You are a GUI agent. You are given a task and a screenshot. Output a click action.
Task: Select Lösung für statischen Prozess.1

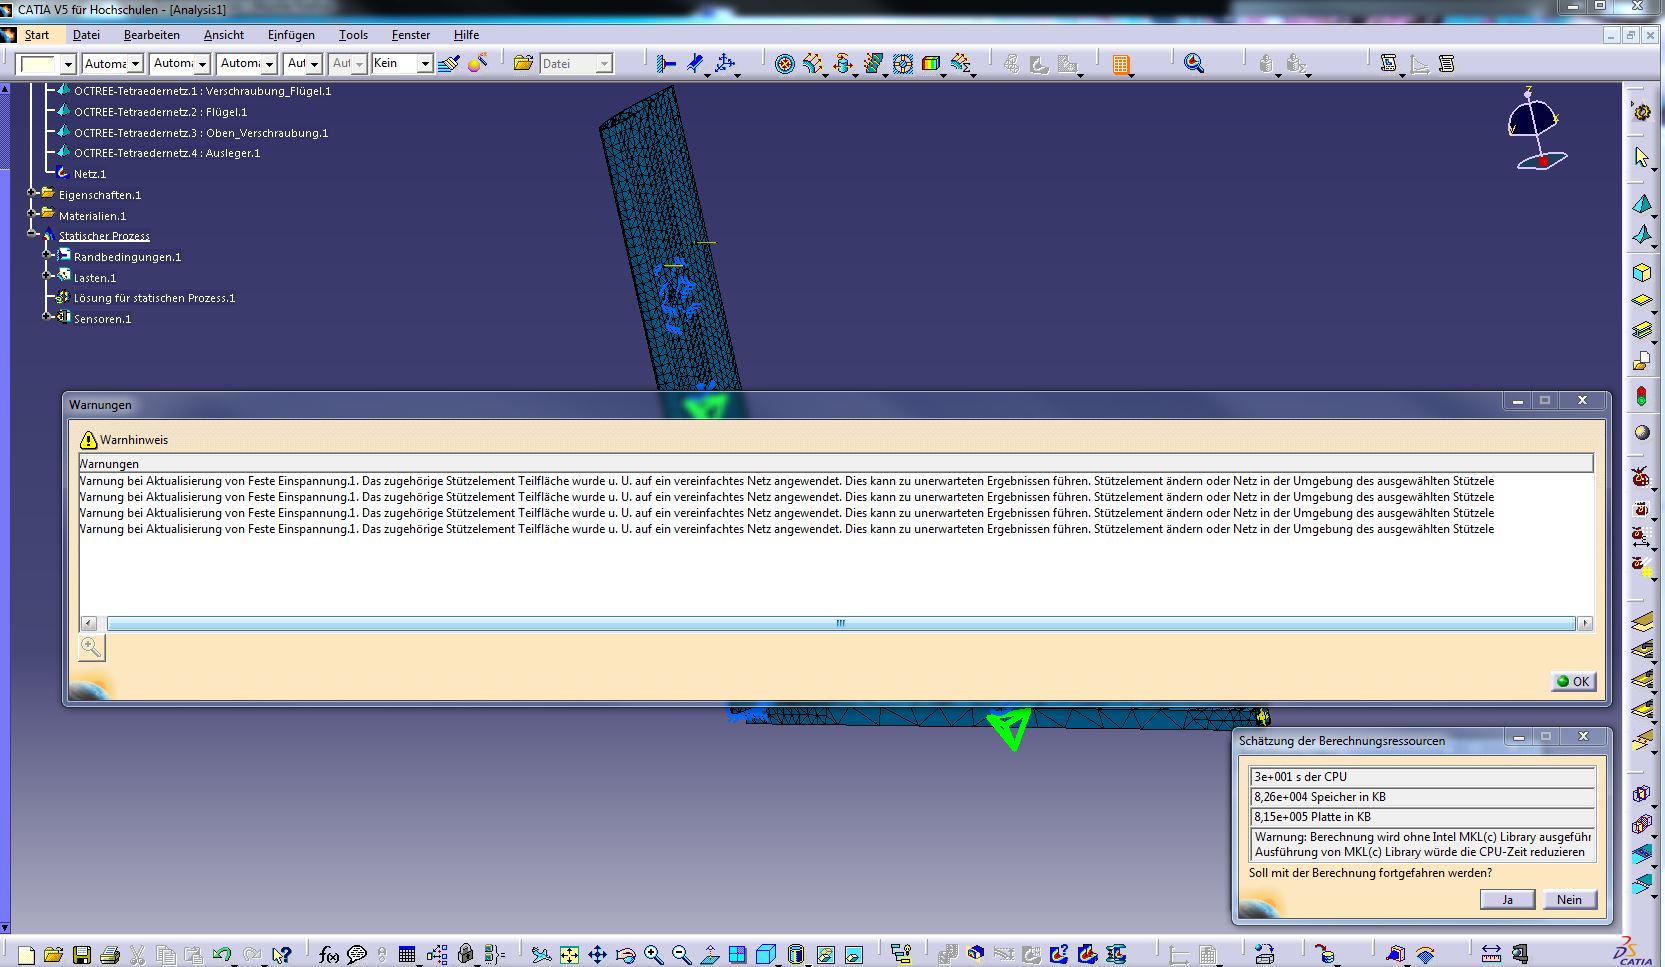154,298
